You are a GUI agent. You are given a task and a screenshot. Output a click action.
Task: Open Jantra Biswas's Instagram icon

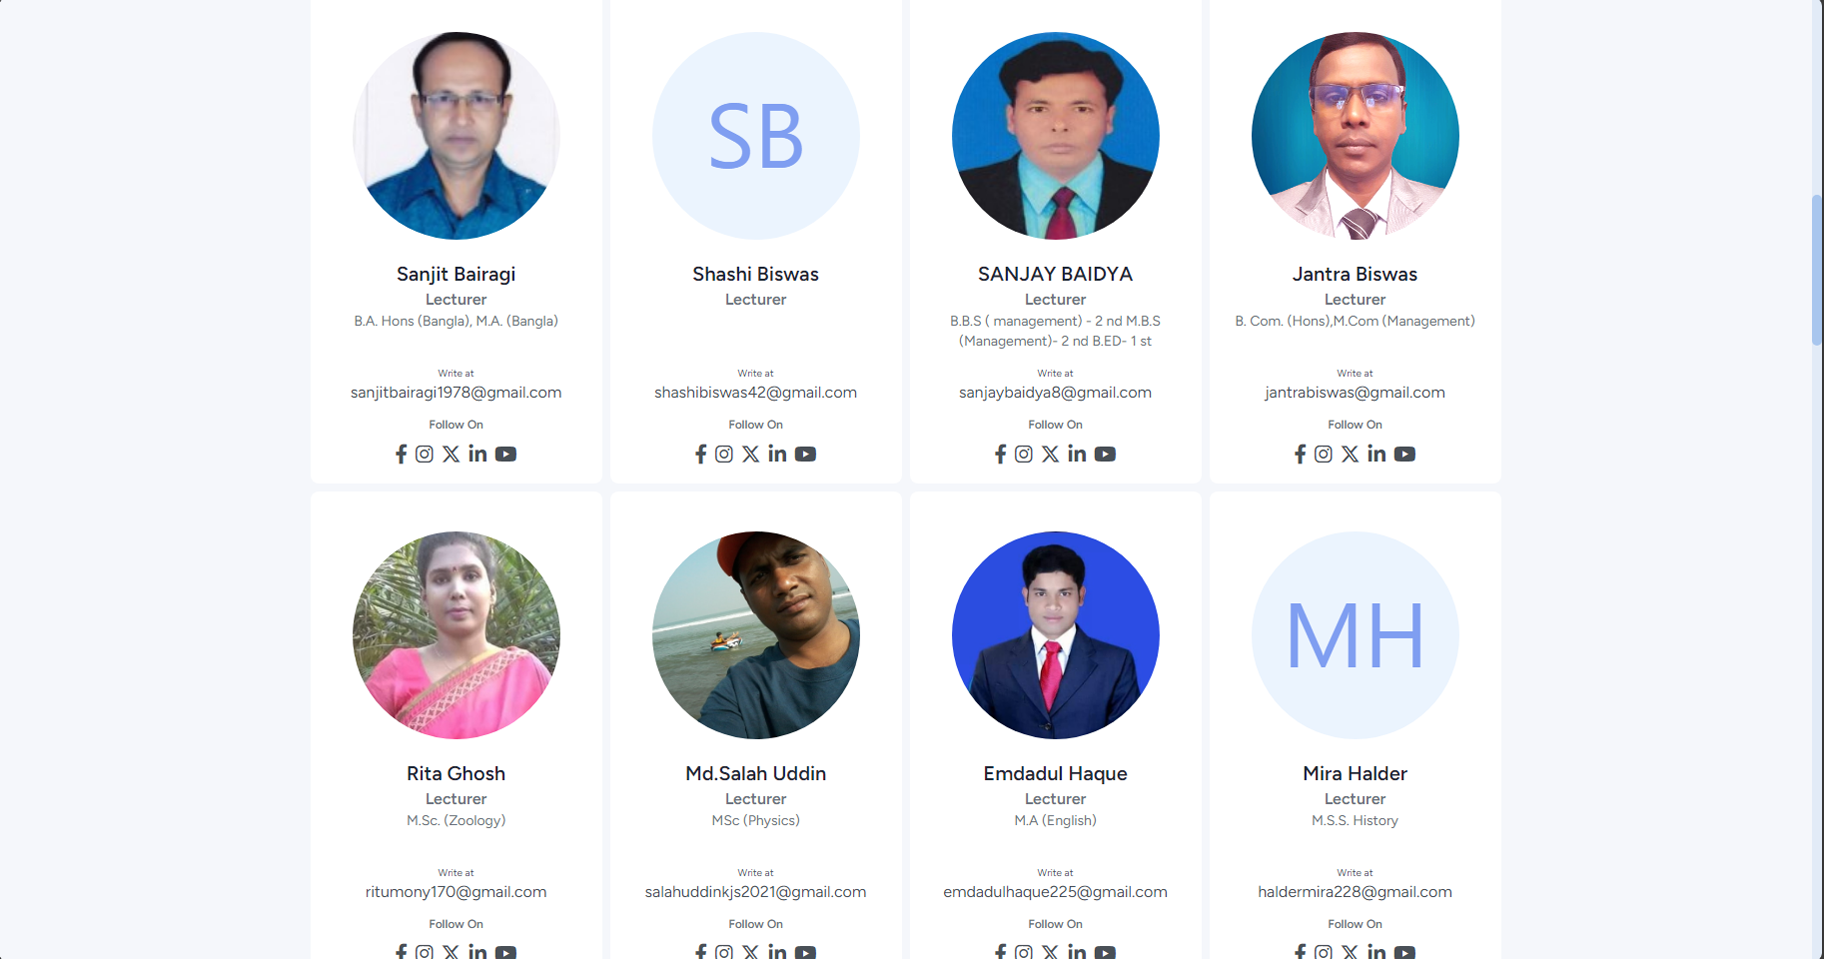pyautogui.click(x=1323, y=454)
